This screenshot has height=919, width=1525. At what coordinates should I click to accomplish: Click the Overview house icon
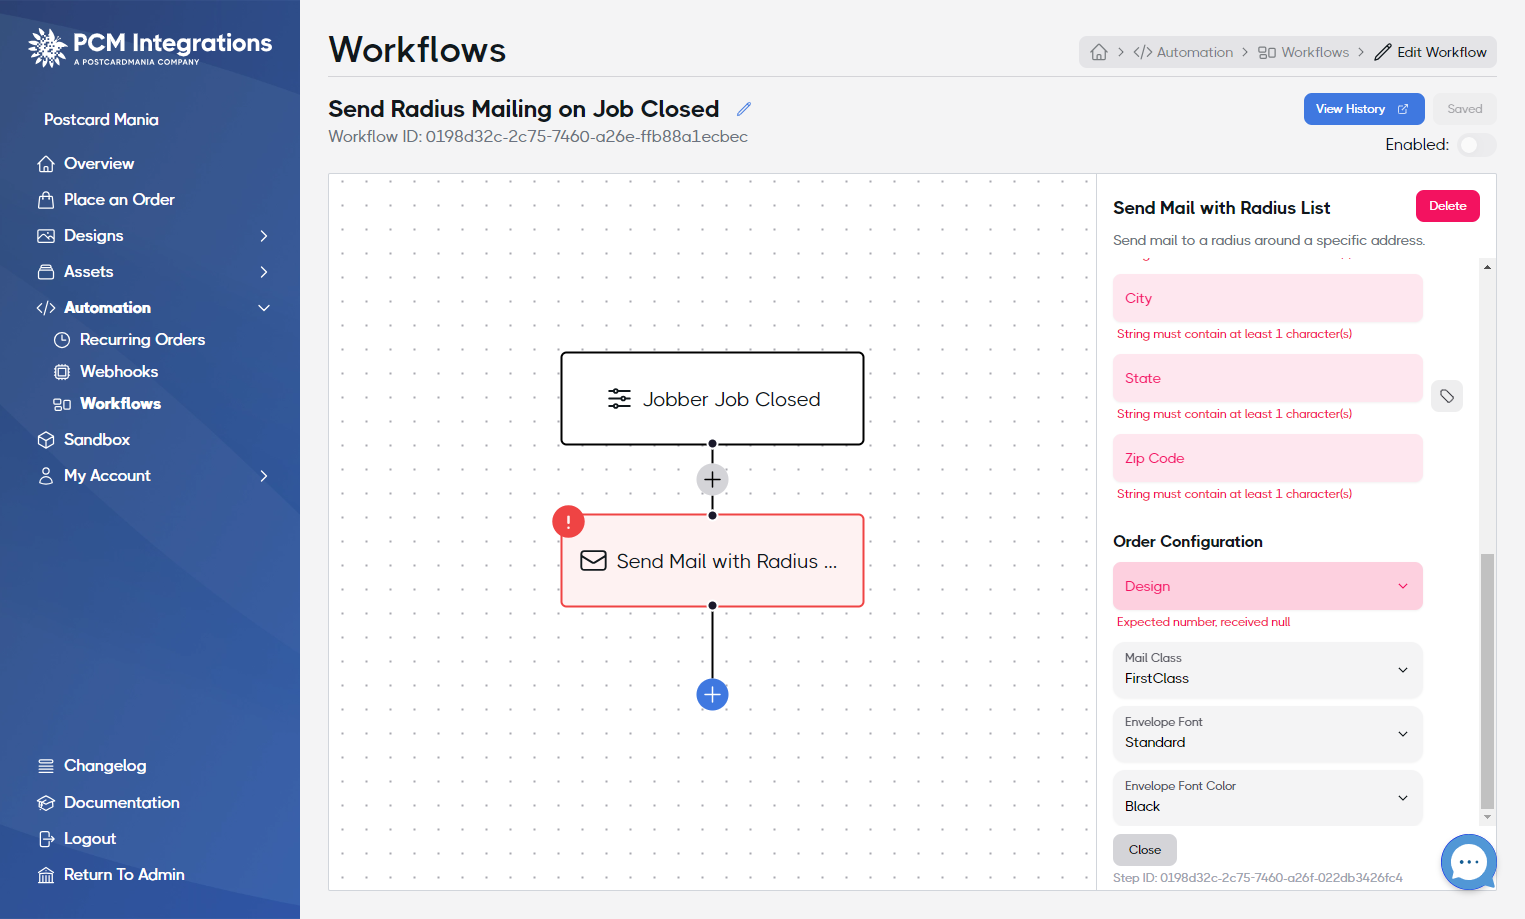46,164
